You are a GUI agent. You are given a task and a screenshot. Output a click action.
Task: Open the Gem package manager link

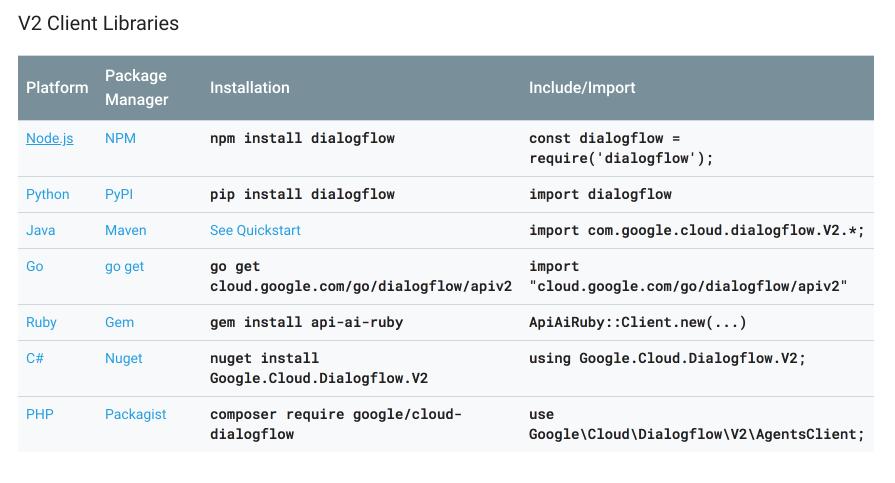pyautogui.click(x=119, y=322)
